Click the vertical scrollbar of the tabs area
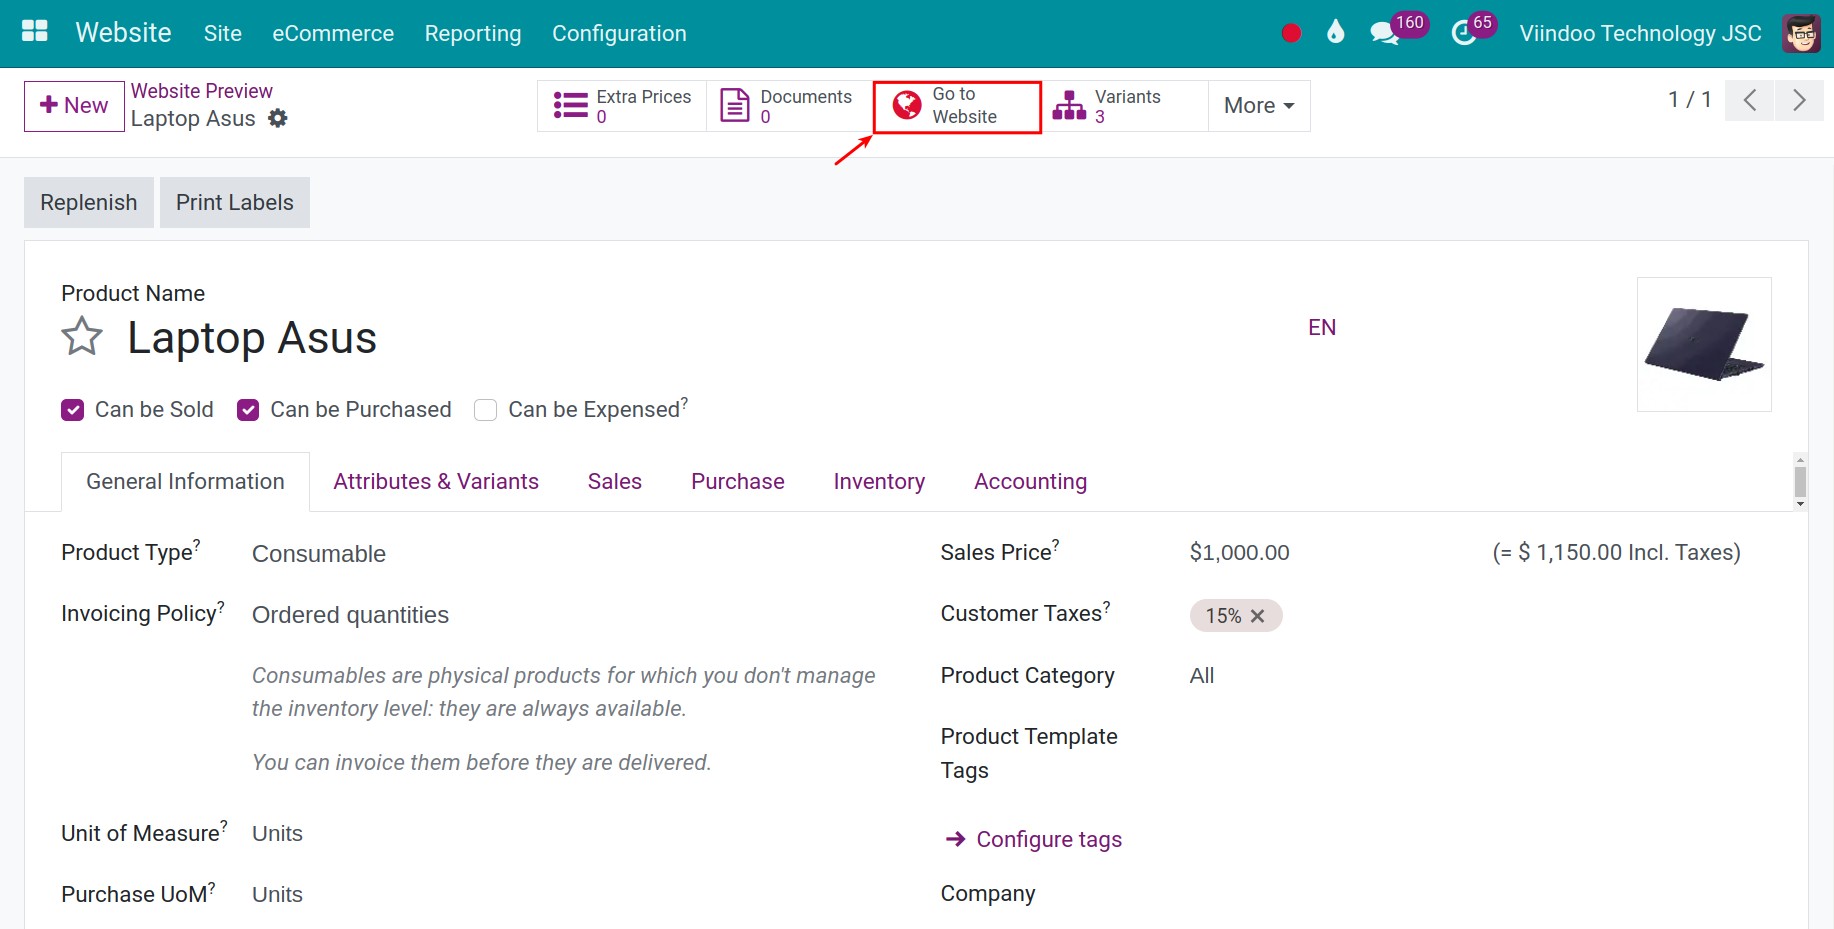This screenshot has height=929, width=1834. (x=1800, y=482)
